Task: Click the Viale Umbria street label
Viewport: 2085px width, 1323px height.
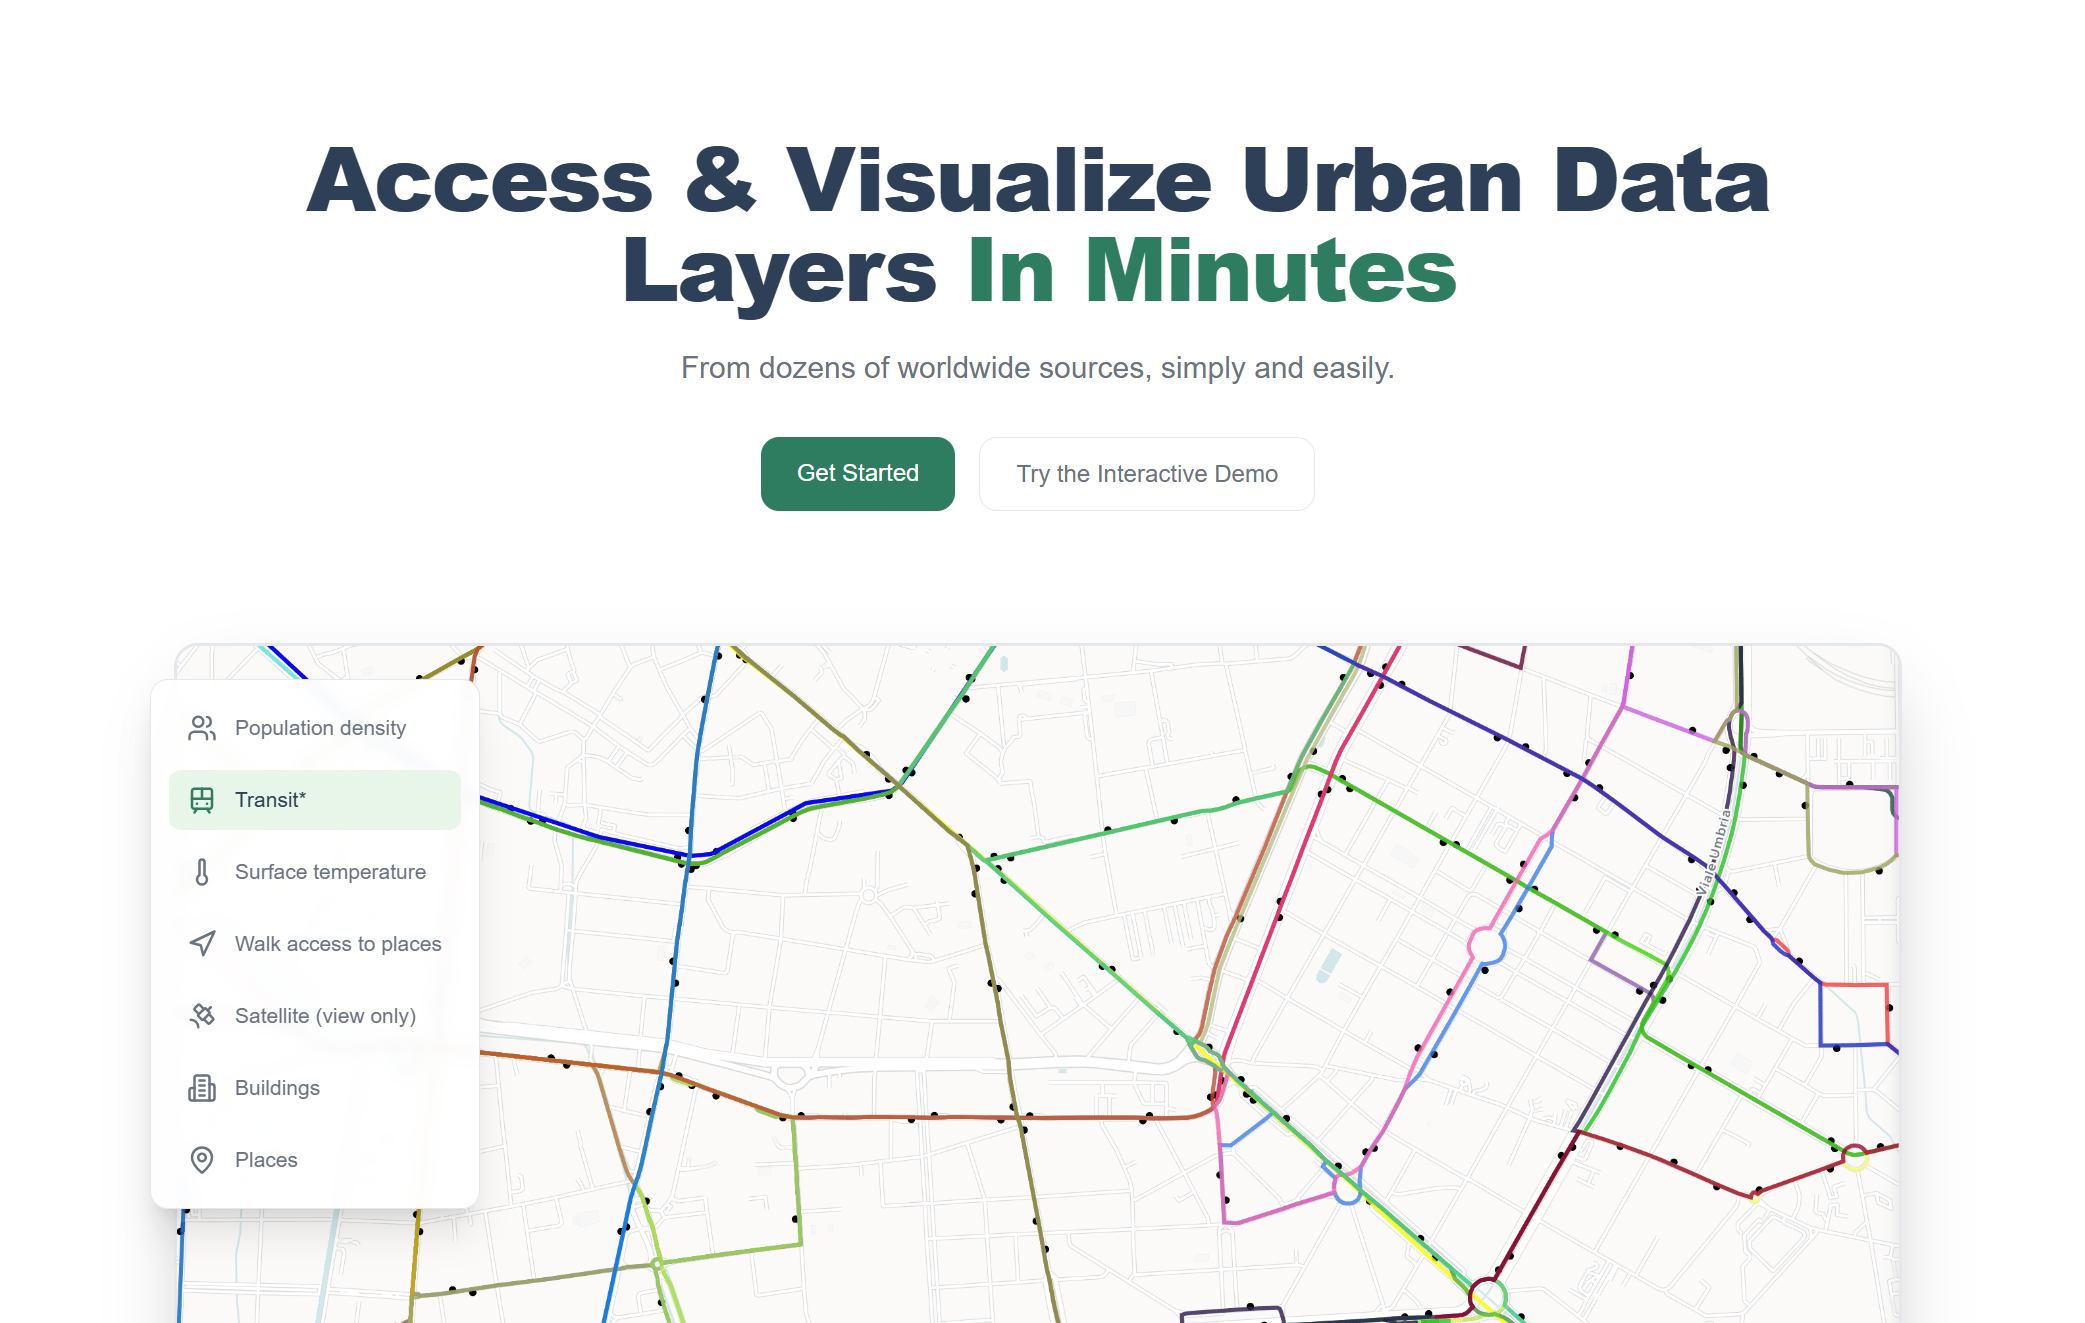Action: 1713,852
